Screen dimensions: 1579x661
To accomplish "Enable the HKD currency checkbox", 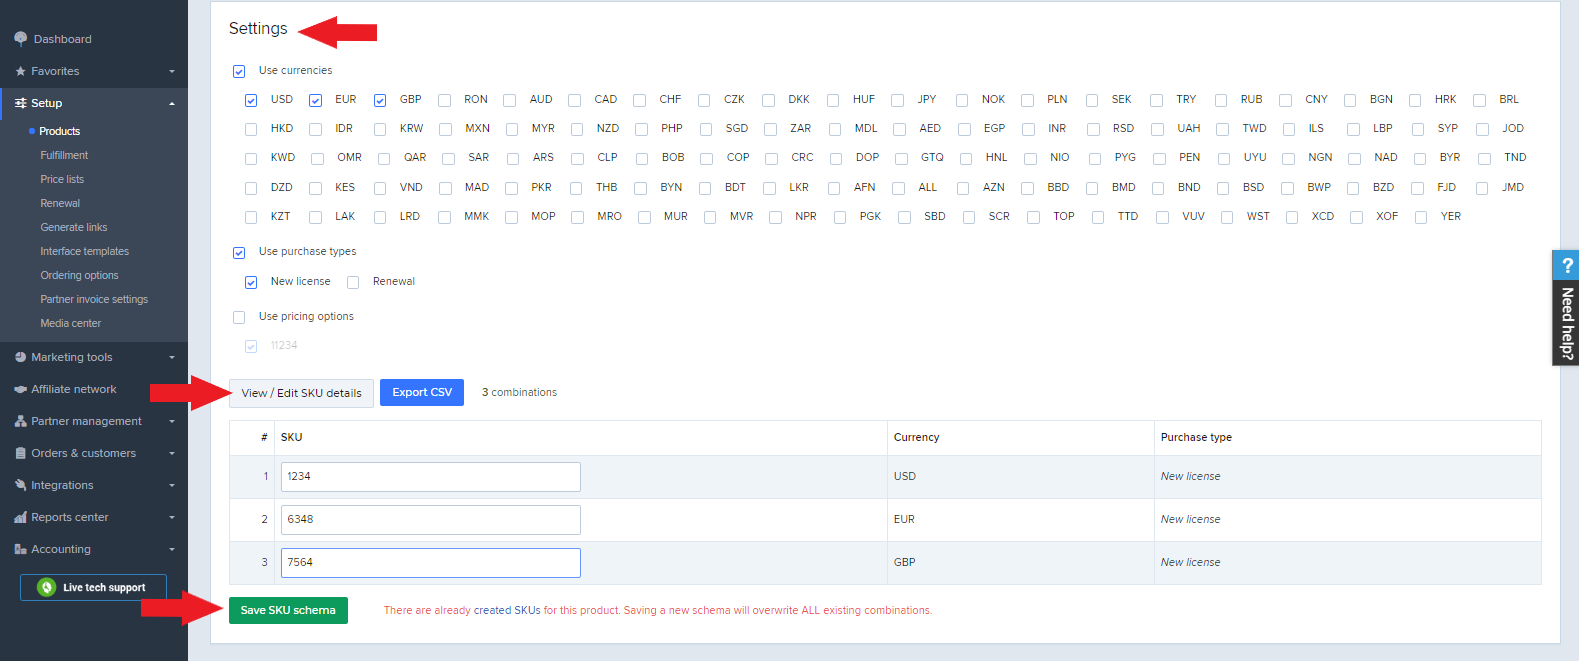I will coord(251,129).
